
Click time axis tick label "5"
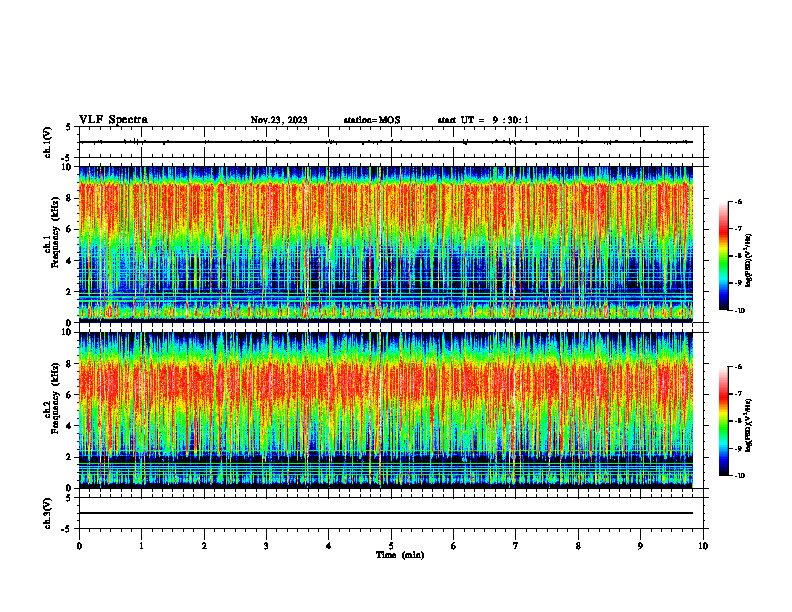pyautogui.click(x=391, y=546)
